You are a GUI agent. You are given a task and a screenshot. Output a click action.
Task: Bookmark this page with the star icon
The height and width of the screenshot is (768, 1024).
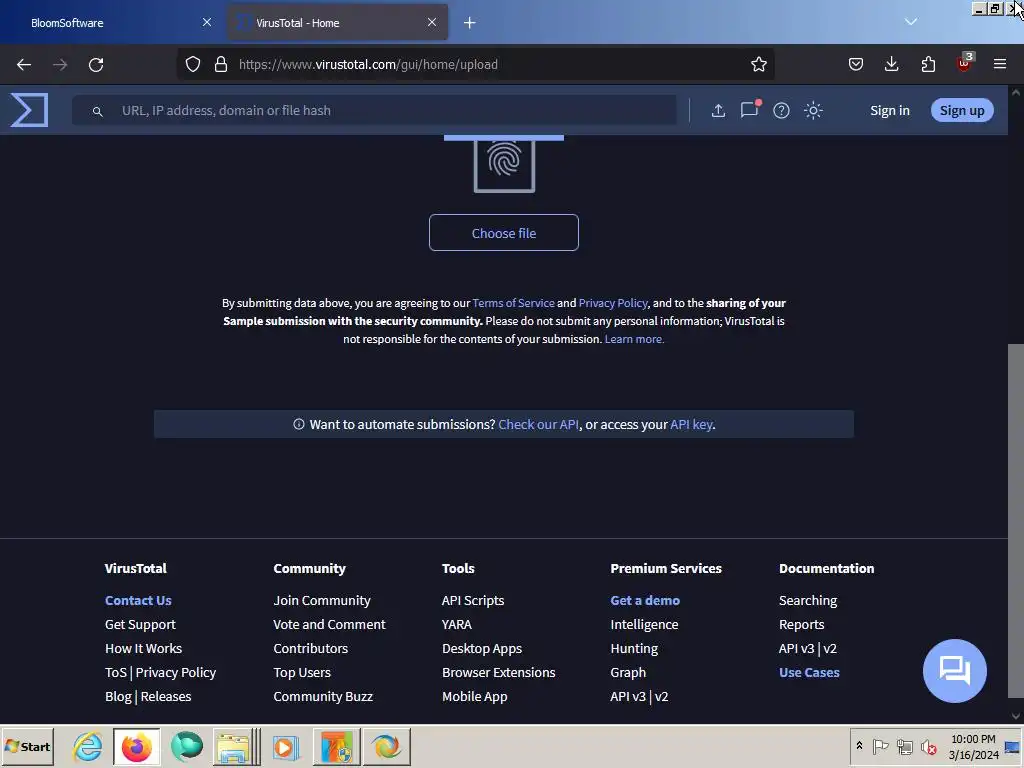click(x=758, y=64)
